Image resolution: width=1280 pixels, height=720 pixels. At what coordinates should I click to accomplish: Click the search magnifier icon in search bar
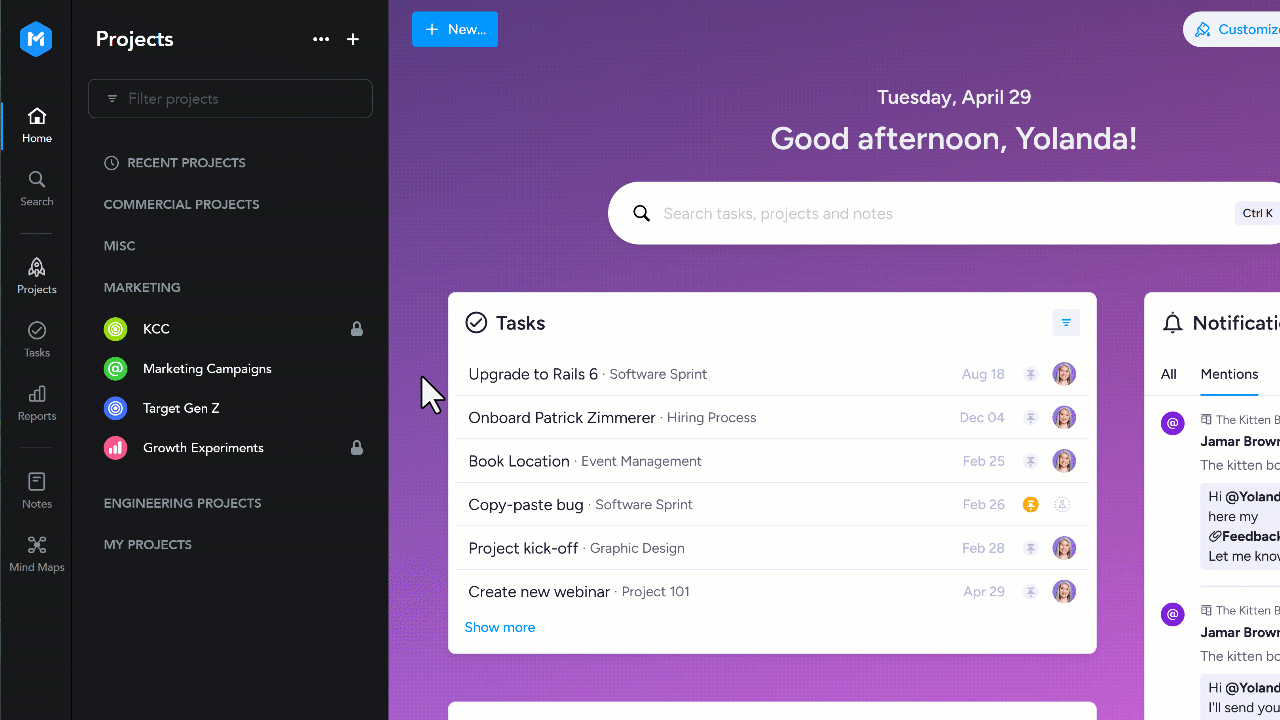coord(643,213)
